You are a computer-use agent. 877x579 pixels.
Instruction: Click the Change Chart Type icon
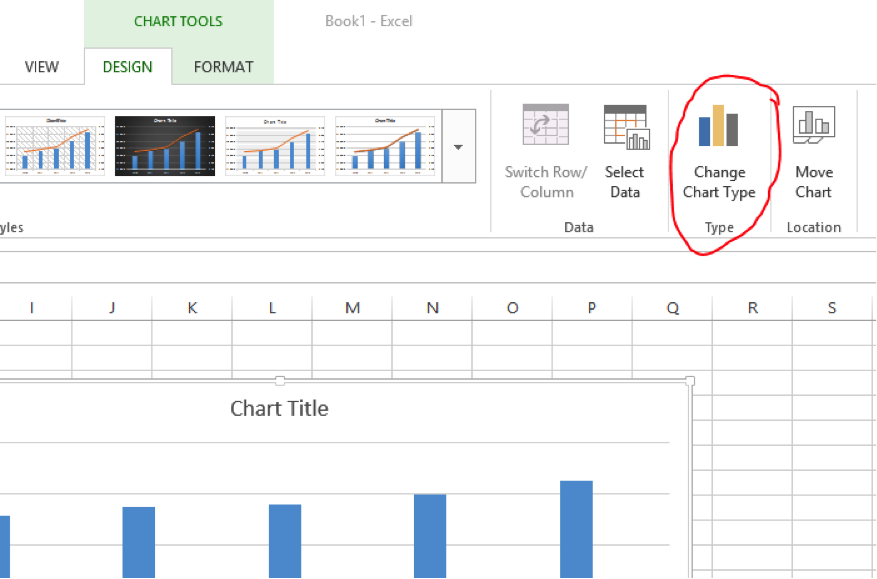point(718,126)
